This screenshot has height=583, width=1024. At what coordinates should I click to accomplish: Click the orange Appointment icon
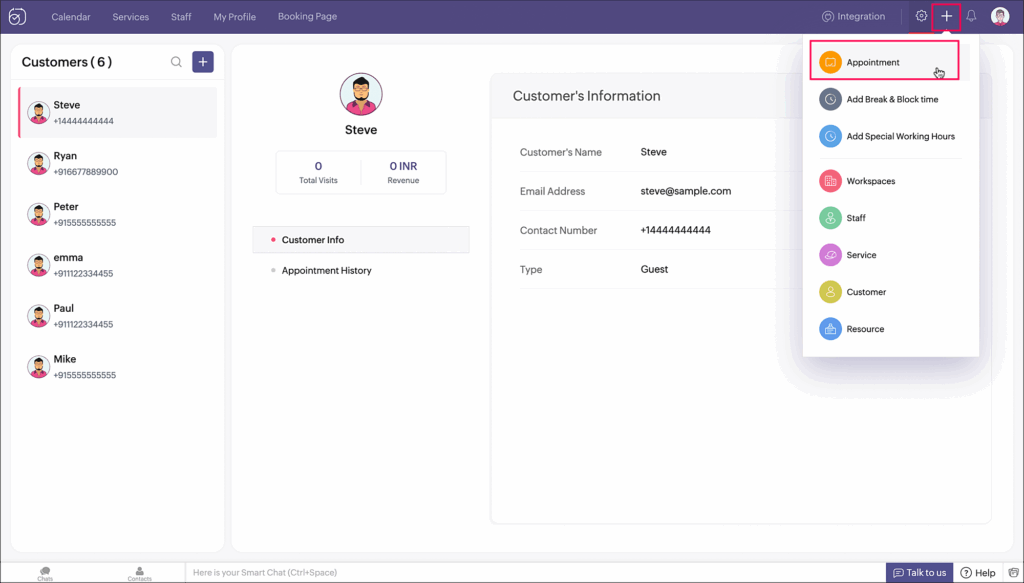(x=830, y=63)
